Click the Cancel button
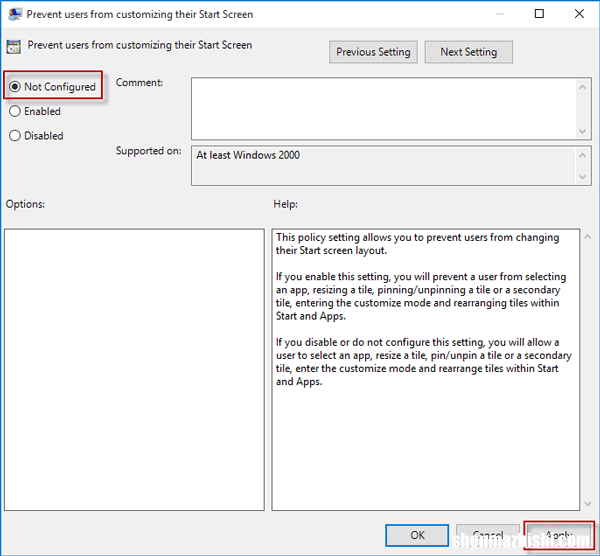 tap(488, 535)
